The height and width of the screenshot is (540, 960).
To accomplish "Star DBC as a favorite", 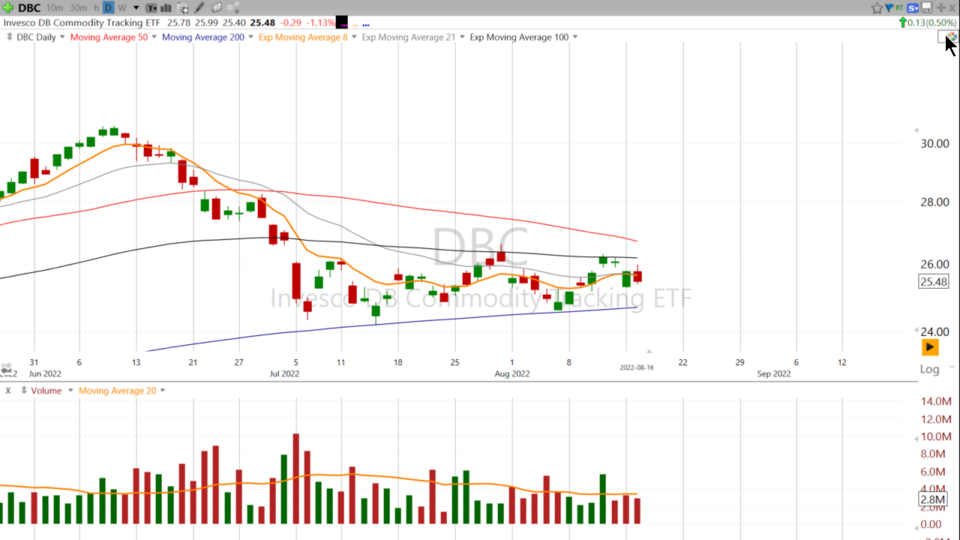I will 877,8.
